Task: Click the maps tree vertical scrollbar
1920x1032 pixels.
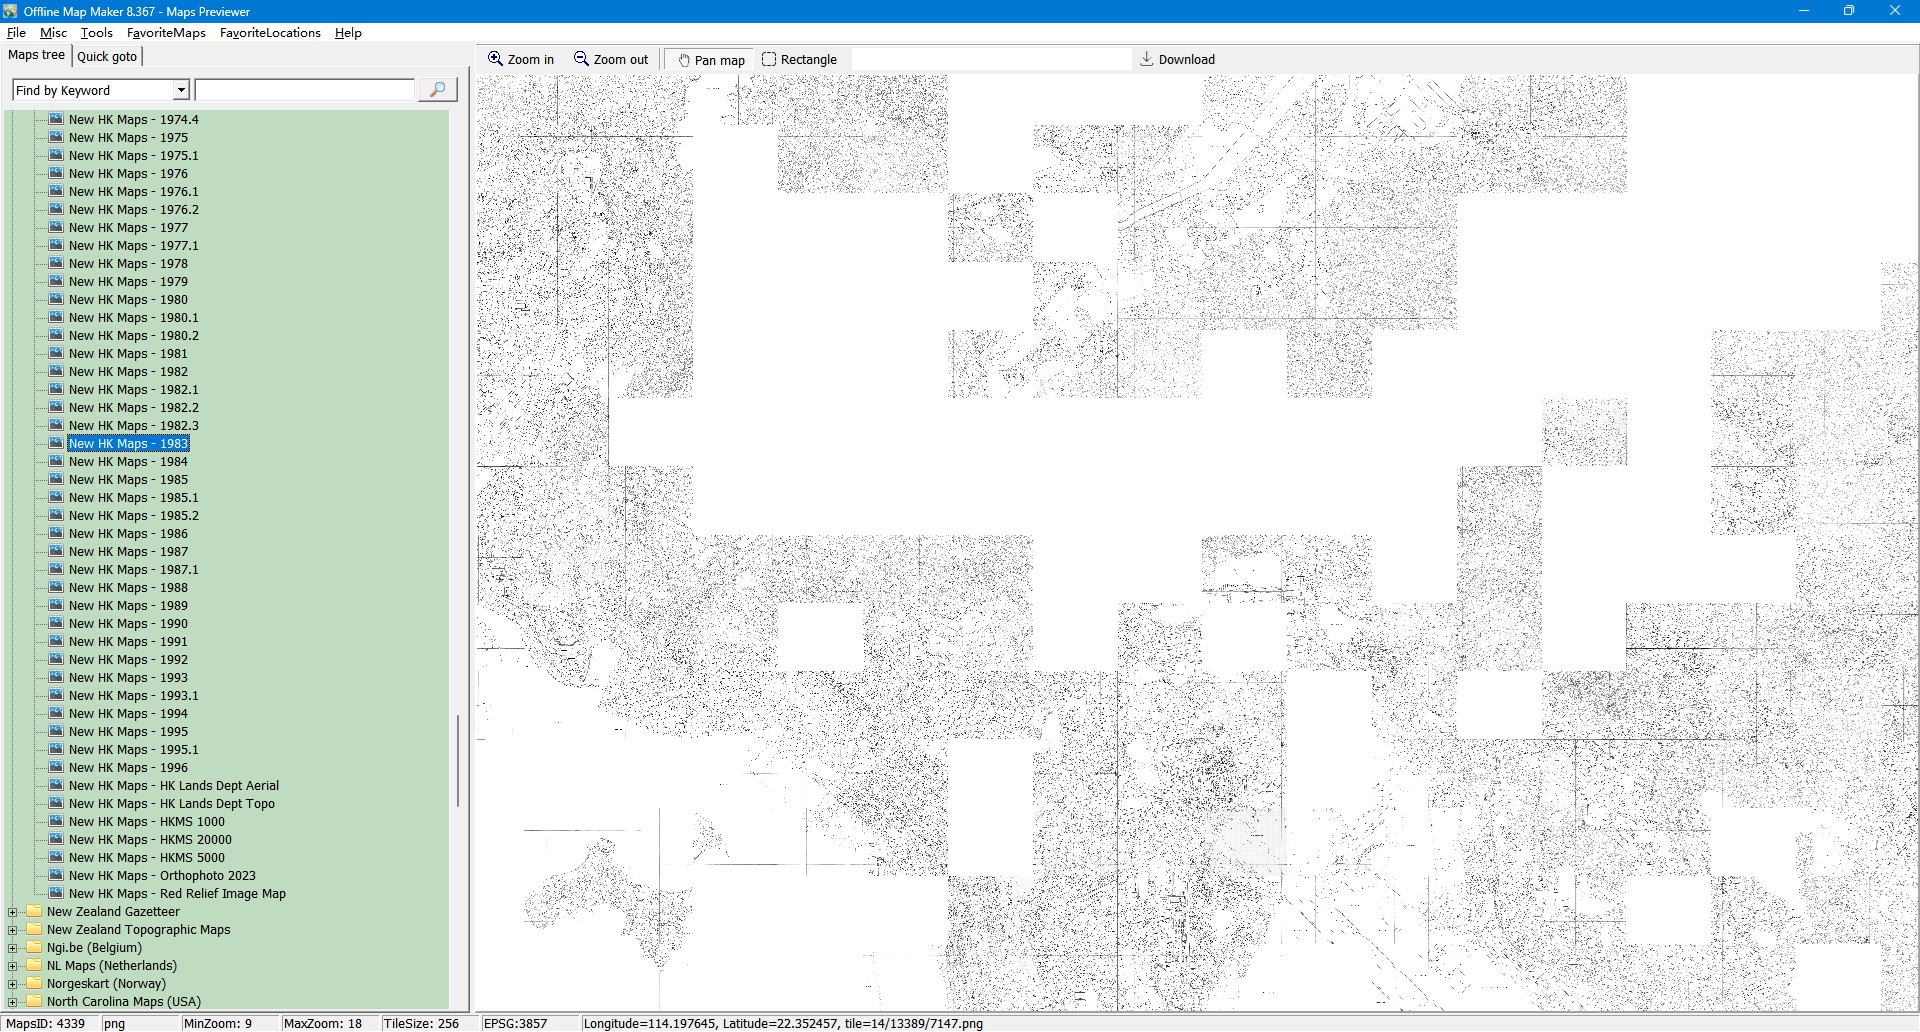Action: pos(458,760)
